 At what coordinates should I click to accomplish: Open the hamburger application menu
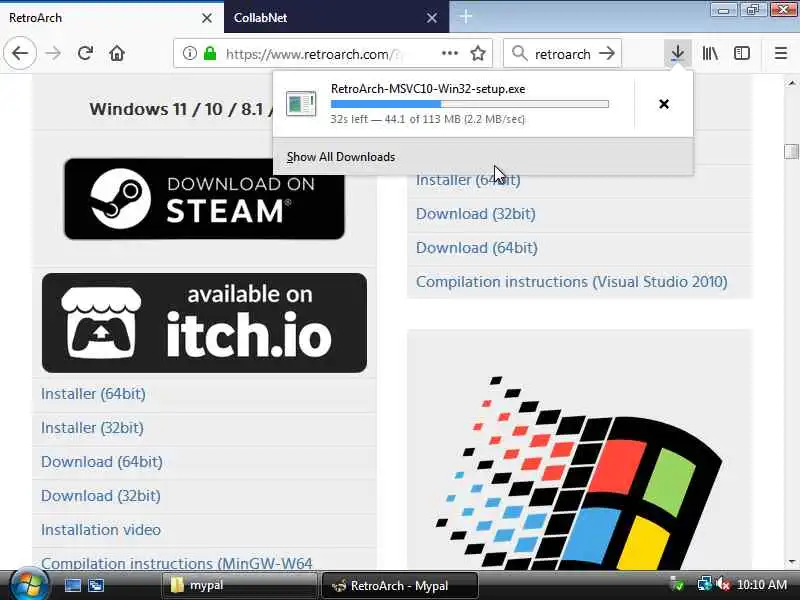pyautogui.click(x=781, y=53)
